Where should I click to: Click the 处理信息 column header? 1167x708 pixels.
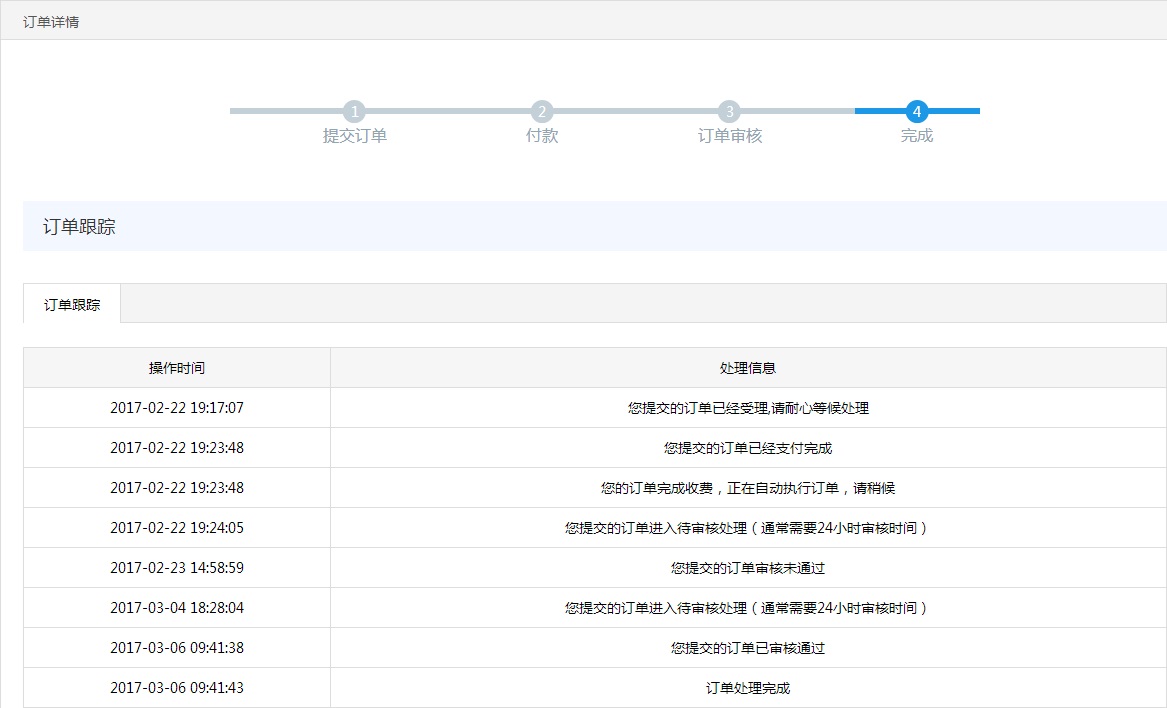748,367
